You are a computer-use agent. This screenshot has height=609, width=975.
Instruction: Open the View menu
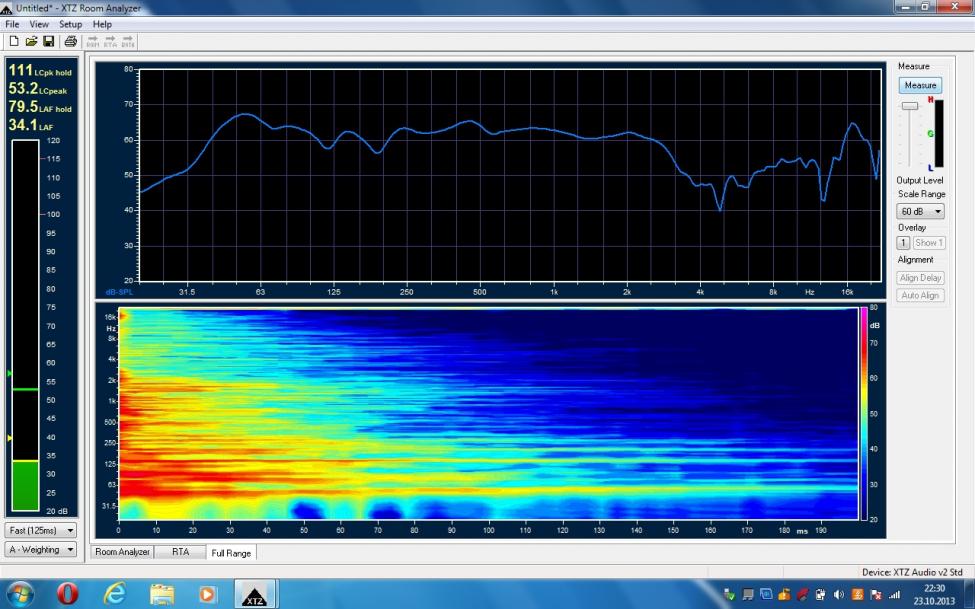[x=39, y=24]
